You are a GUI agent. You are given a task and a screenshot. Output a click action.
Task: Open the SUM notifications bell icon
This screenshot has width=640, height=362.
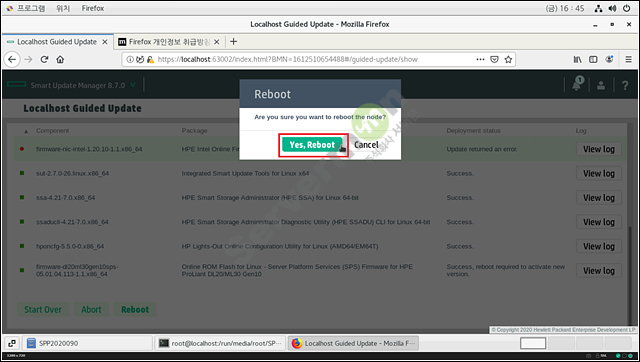coord(577,84)
